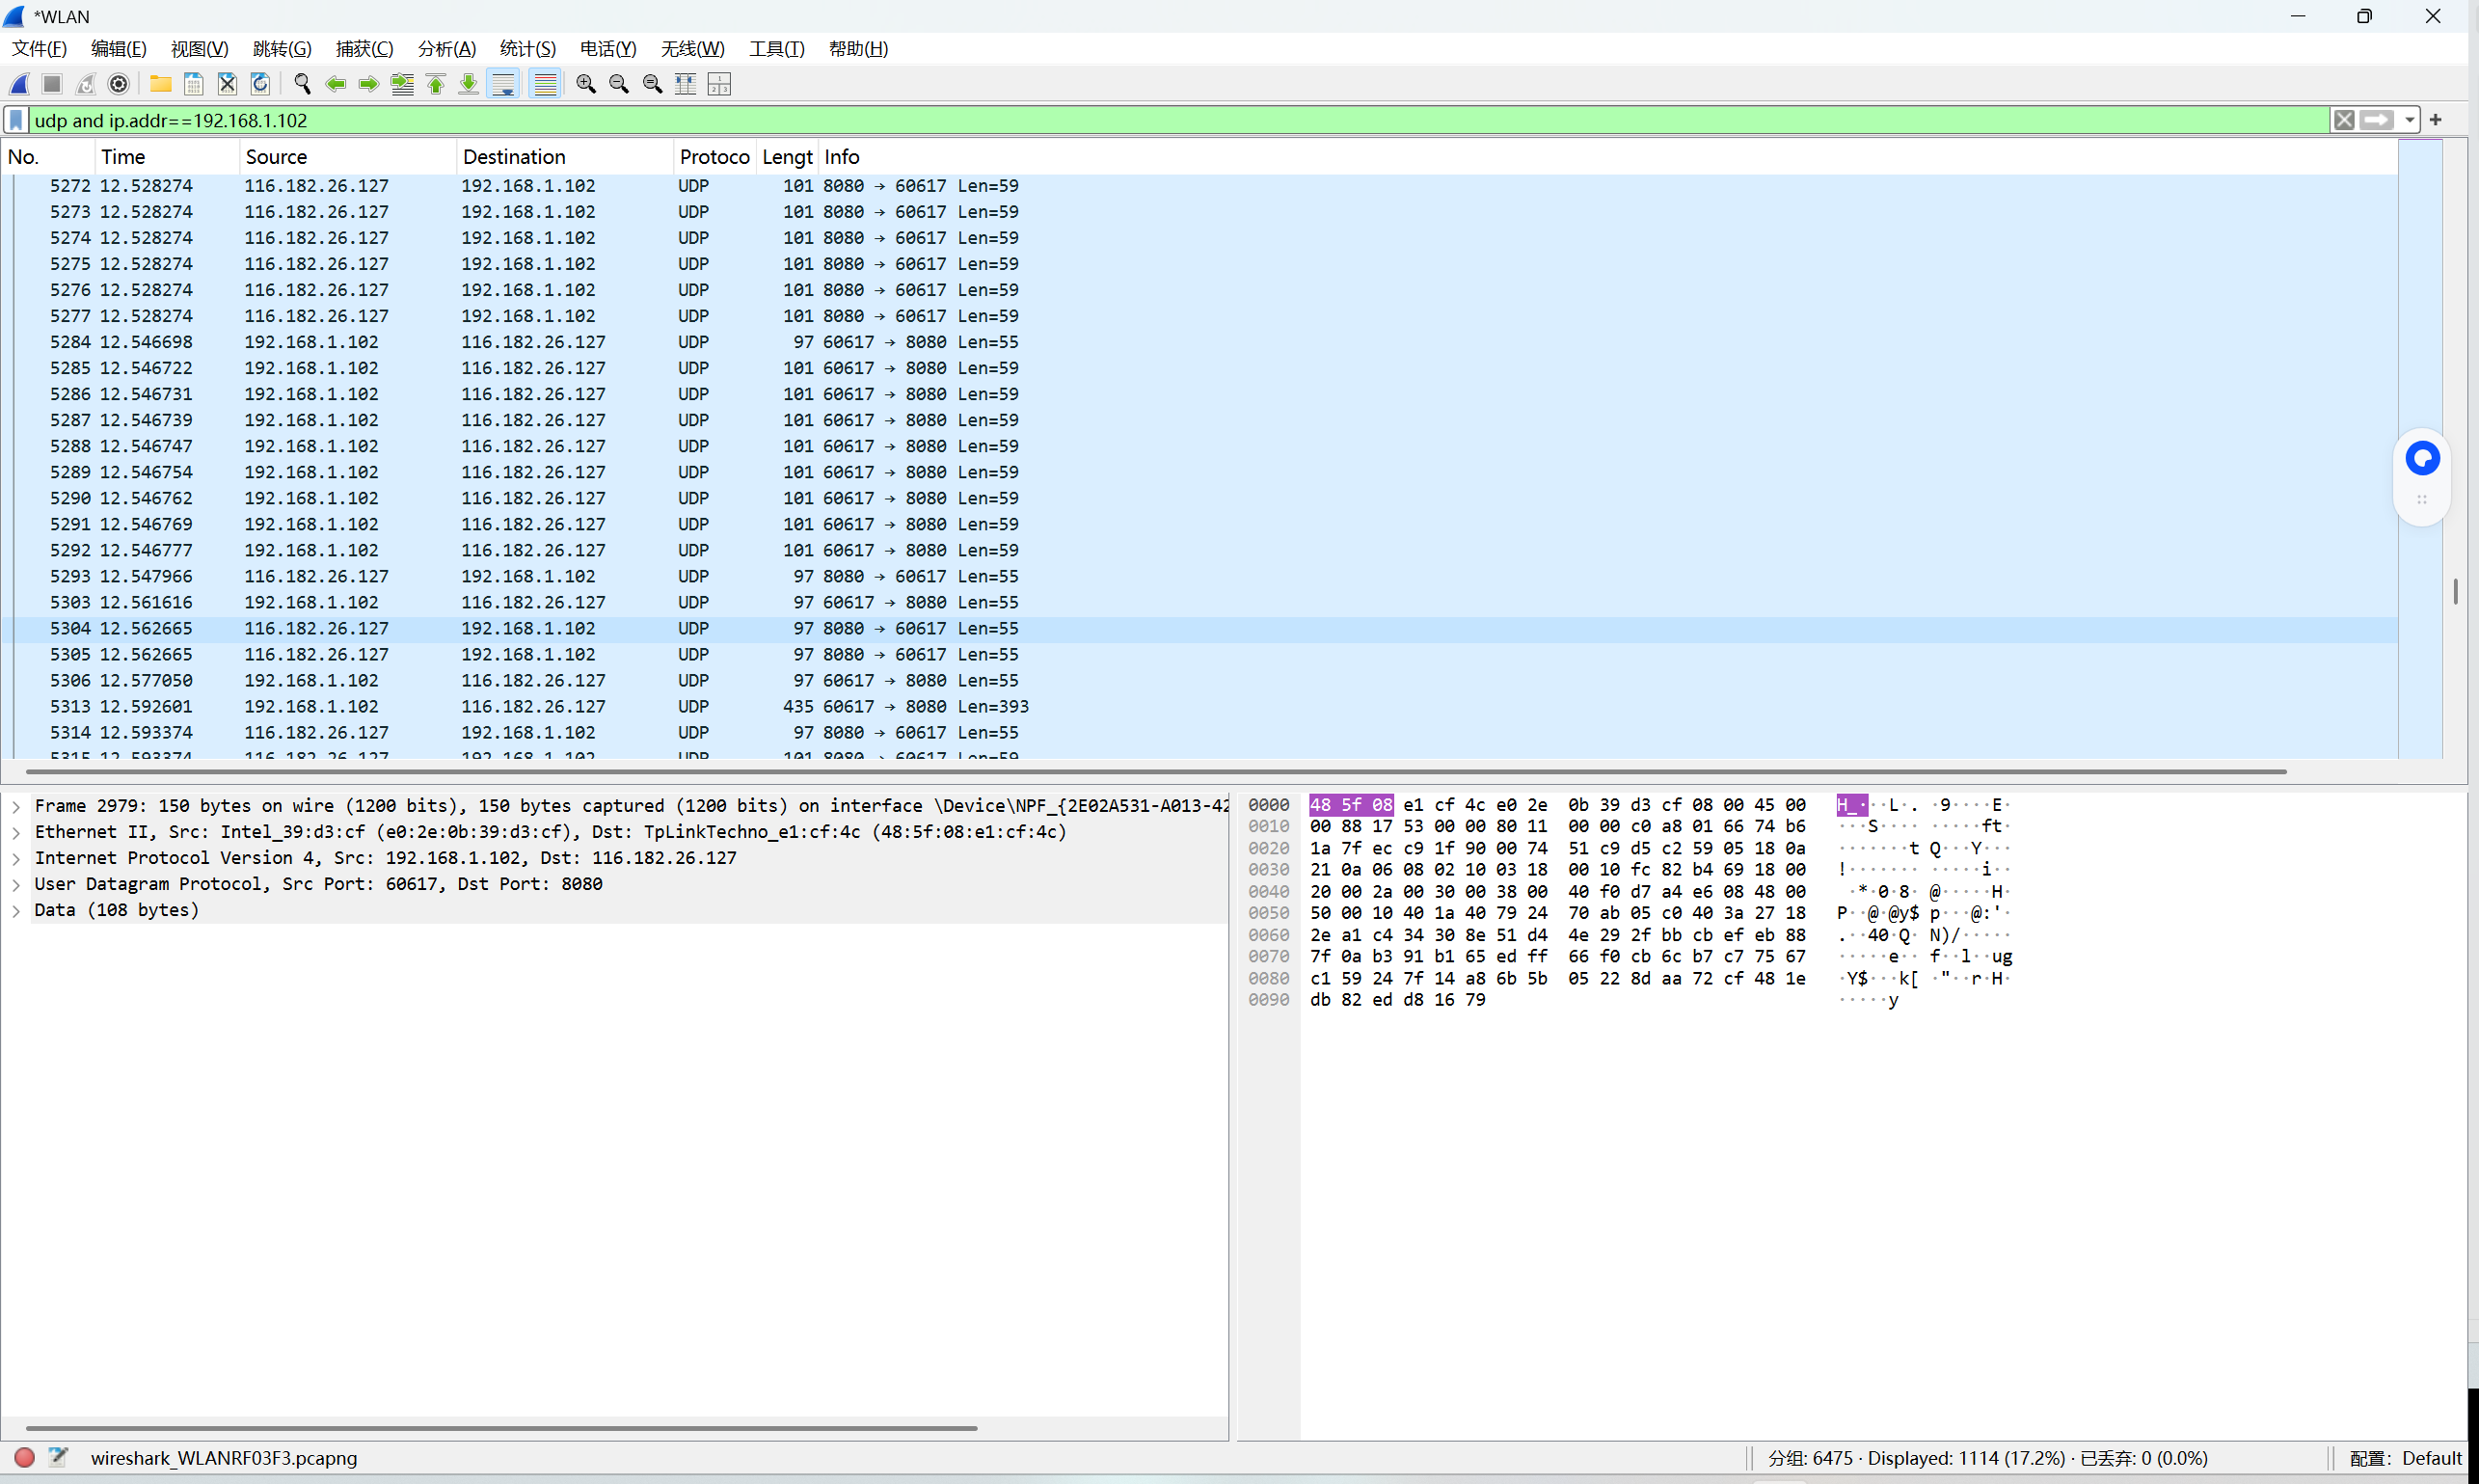Viewport: 2479px width, 1484px height.
Task: Click the capture status indicator in the status bar
Action: tap(25, 1457)
